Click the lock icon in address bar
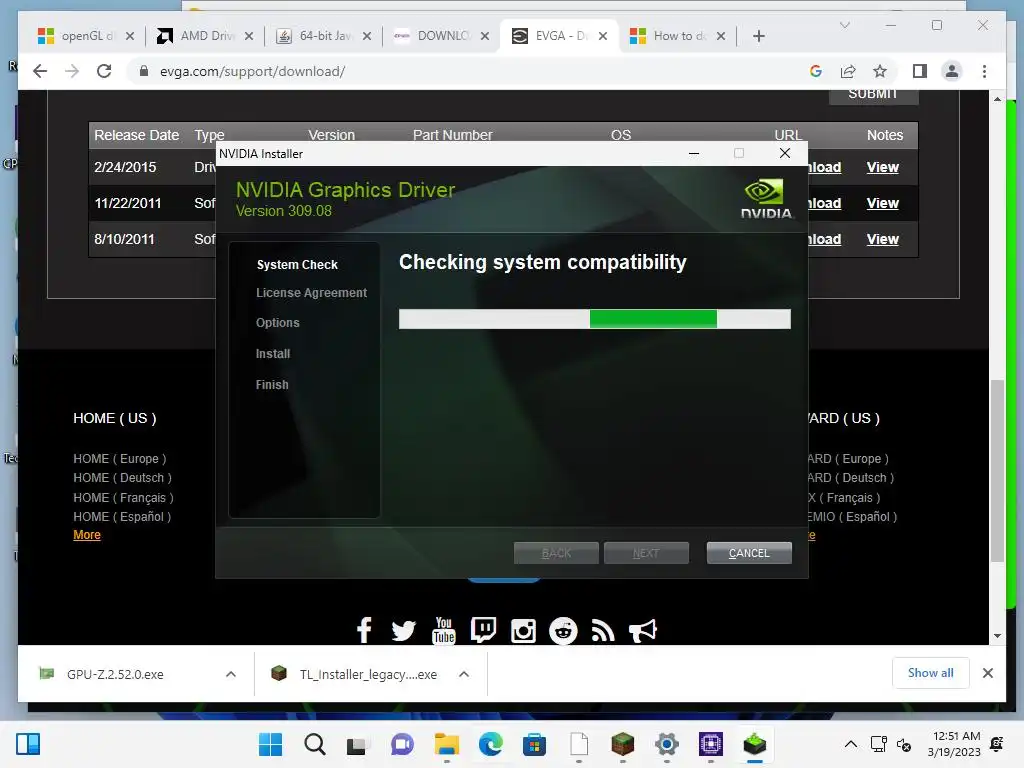Screen dimensions: 1024x768 pos(144,71)
